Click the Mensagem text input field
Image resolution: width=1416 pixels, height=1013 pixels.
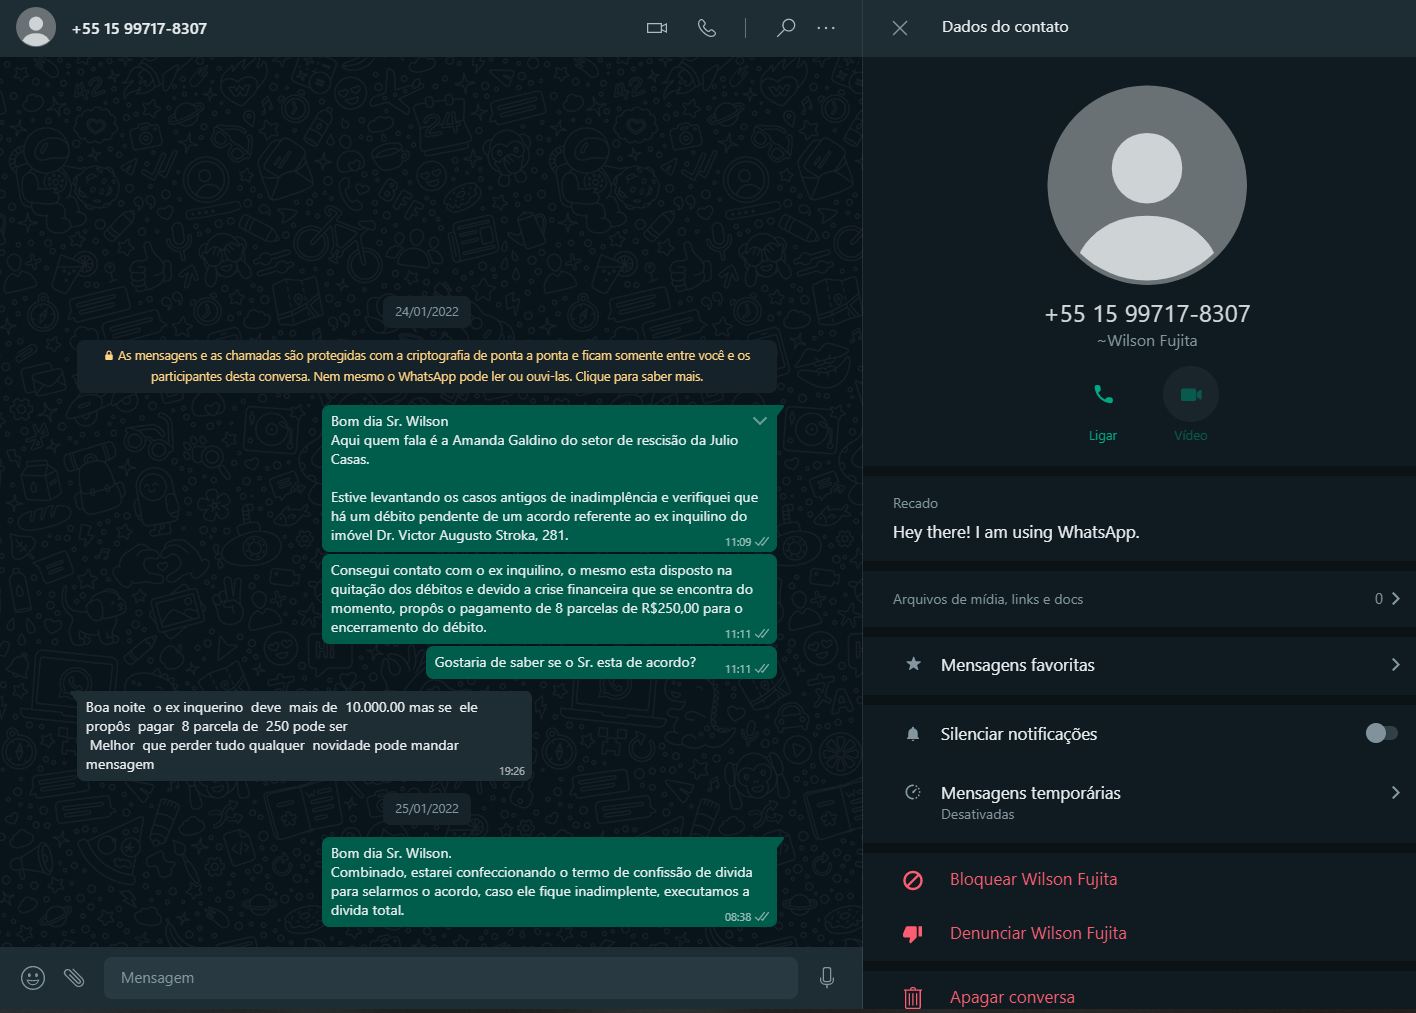[450, 978]
